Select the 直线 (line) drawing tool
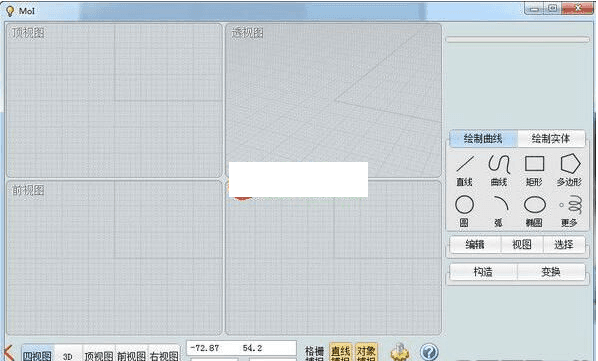Viewport: 598px width, 361px height. tap(465, 170)
